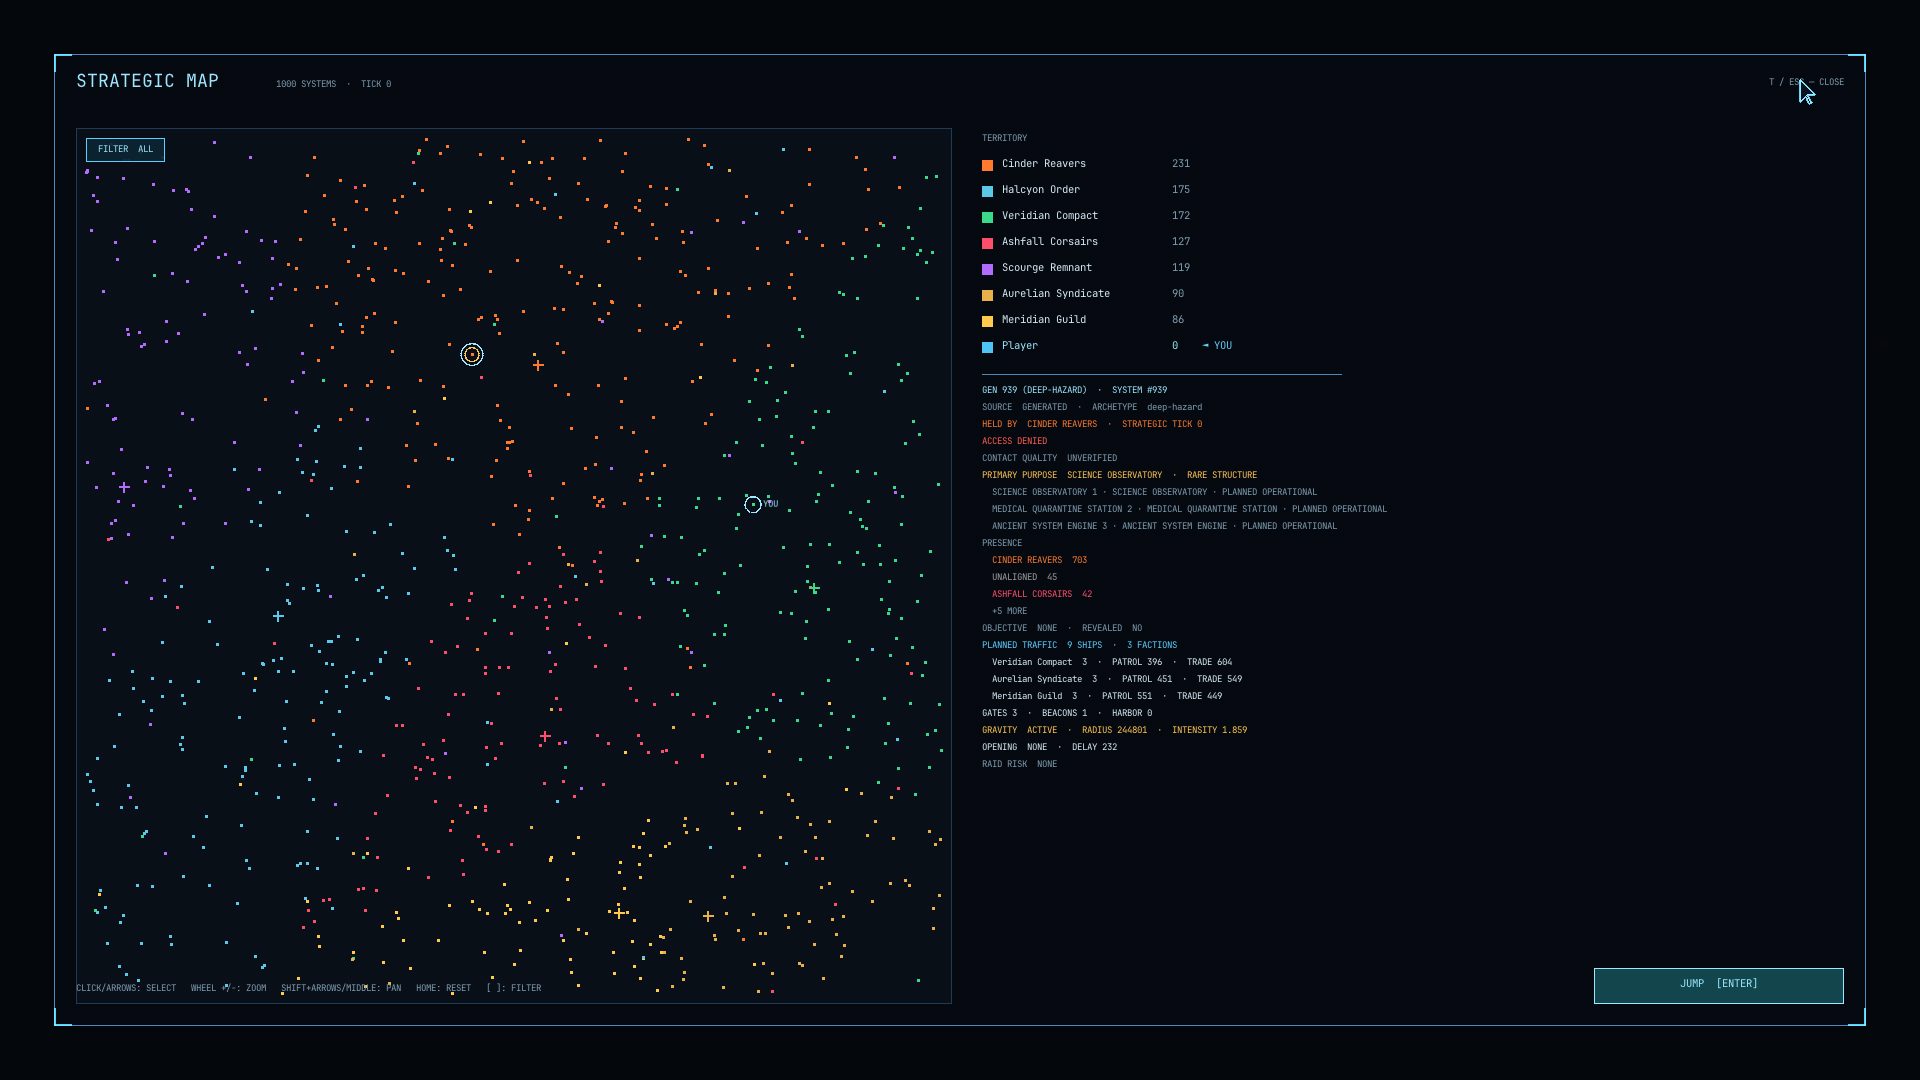The width and height of the screenshot is (1920, 1080).
Task: Select the purple Scourge Remnant cross marker
Action: [x=124, y=487]
